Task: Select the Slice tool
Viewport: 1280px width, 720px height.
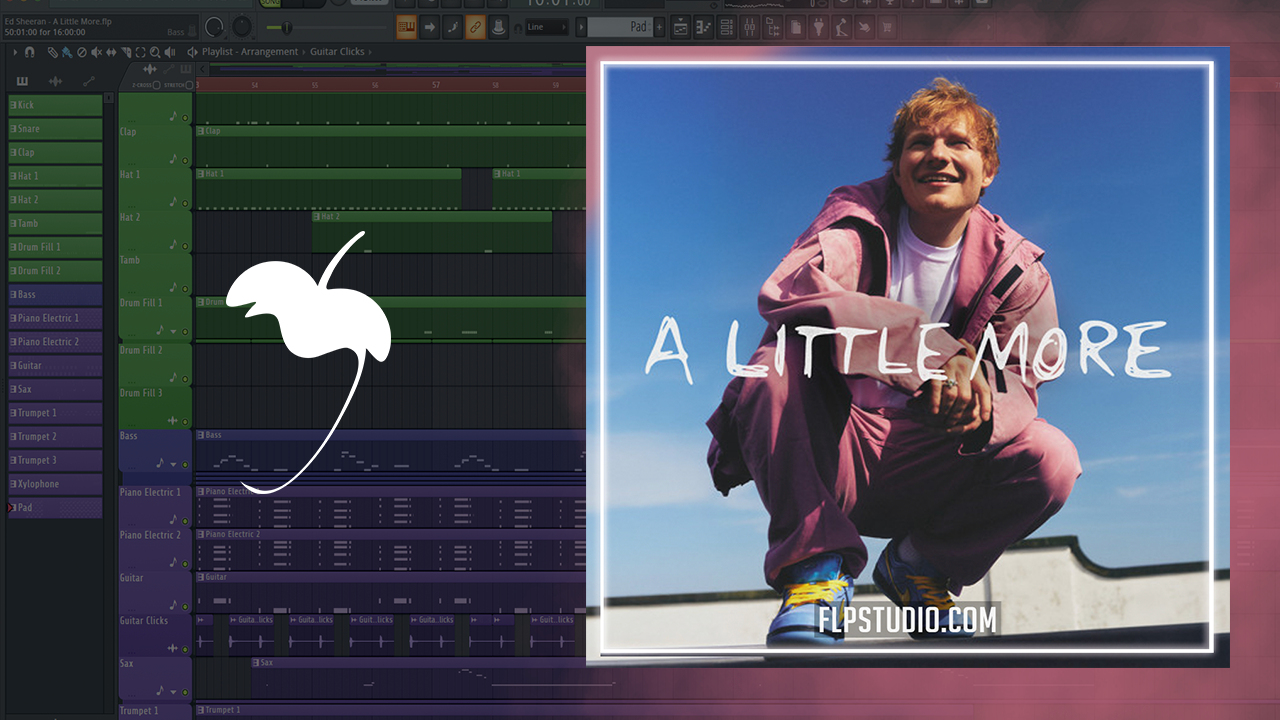Action: pyautogui.click(x=126, y=52)
